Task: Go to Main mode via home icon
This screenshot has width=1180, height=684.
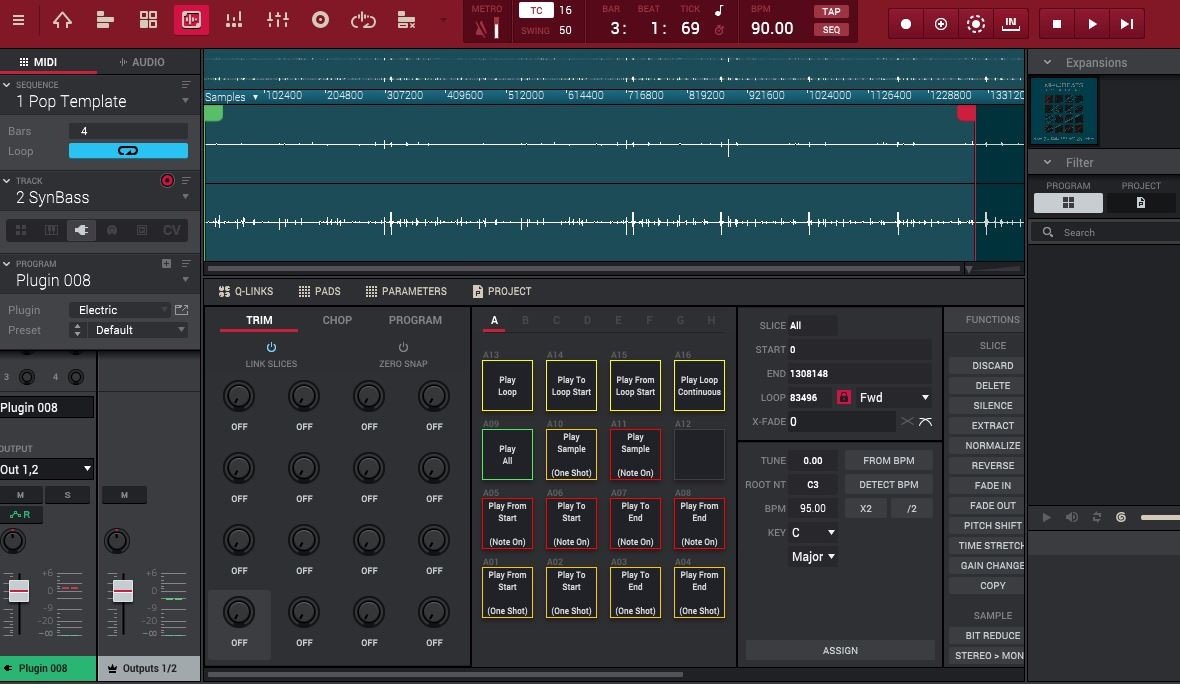Action: (62, 20)
